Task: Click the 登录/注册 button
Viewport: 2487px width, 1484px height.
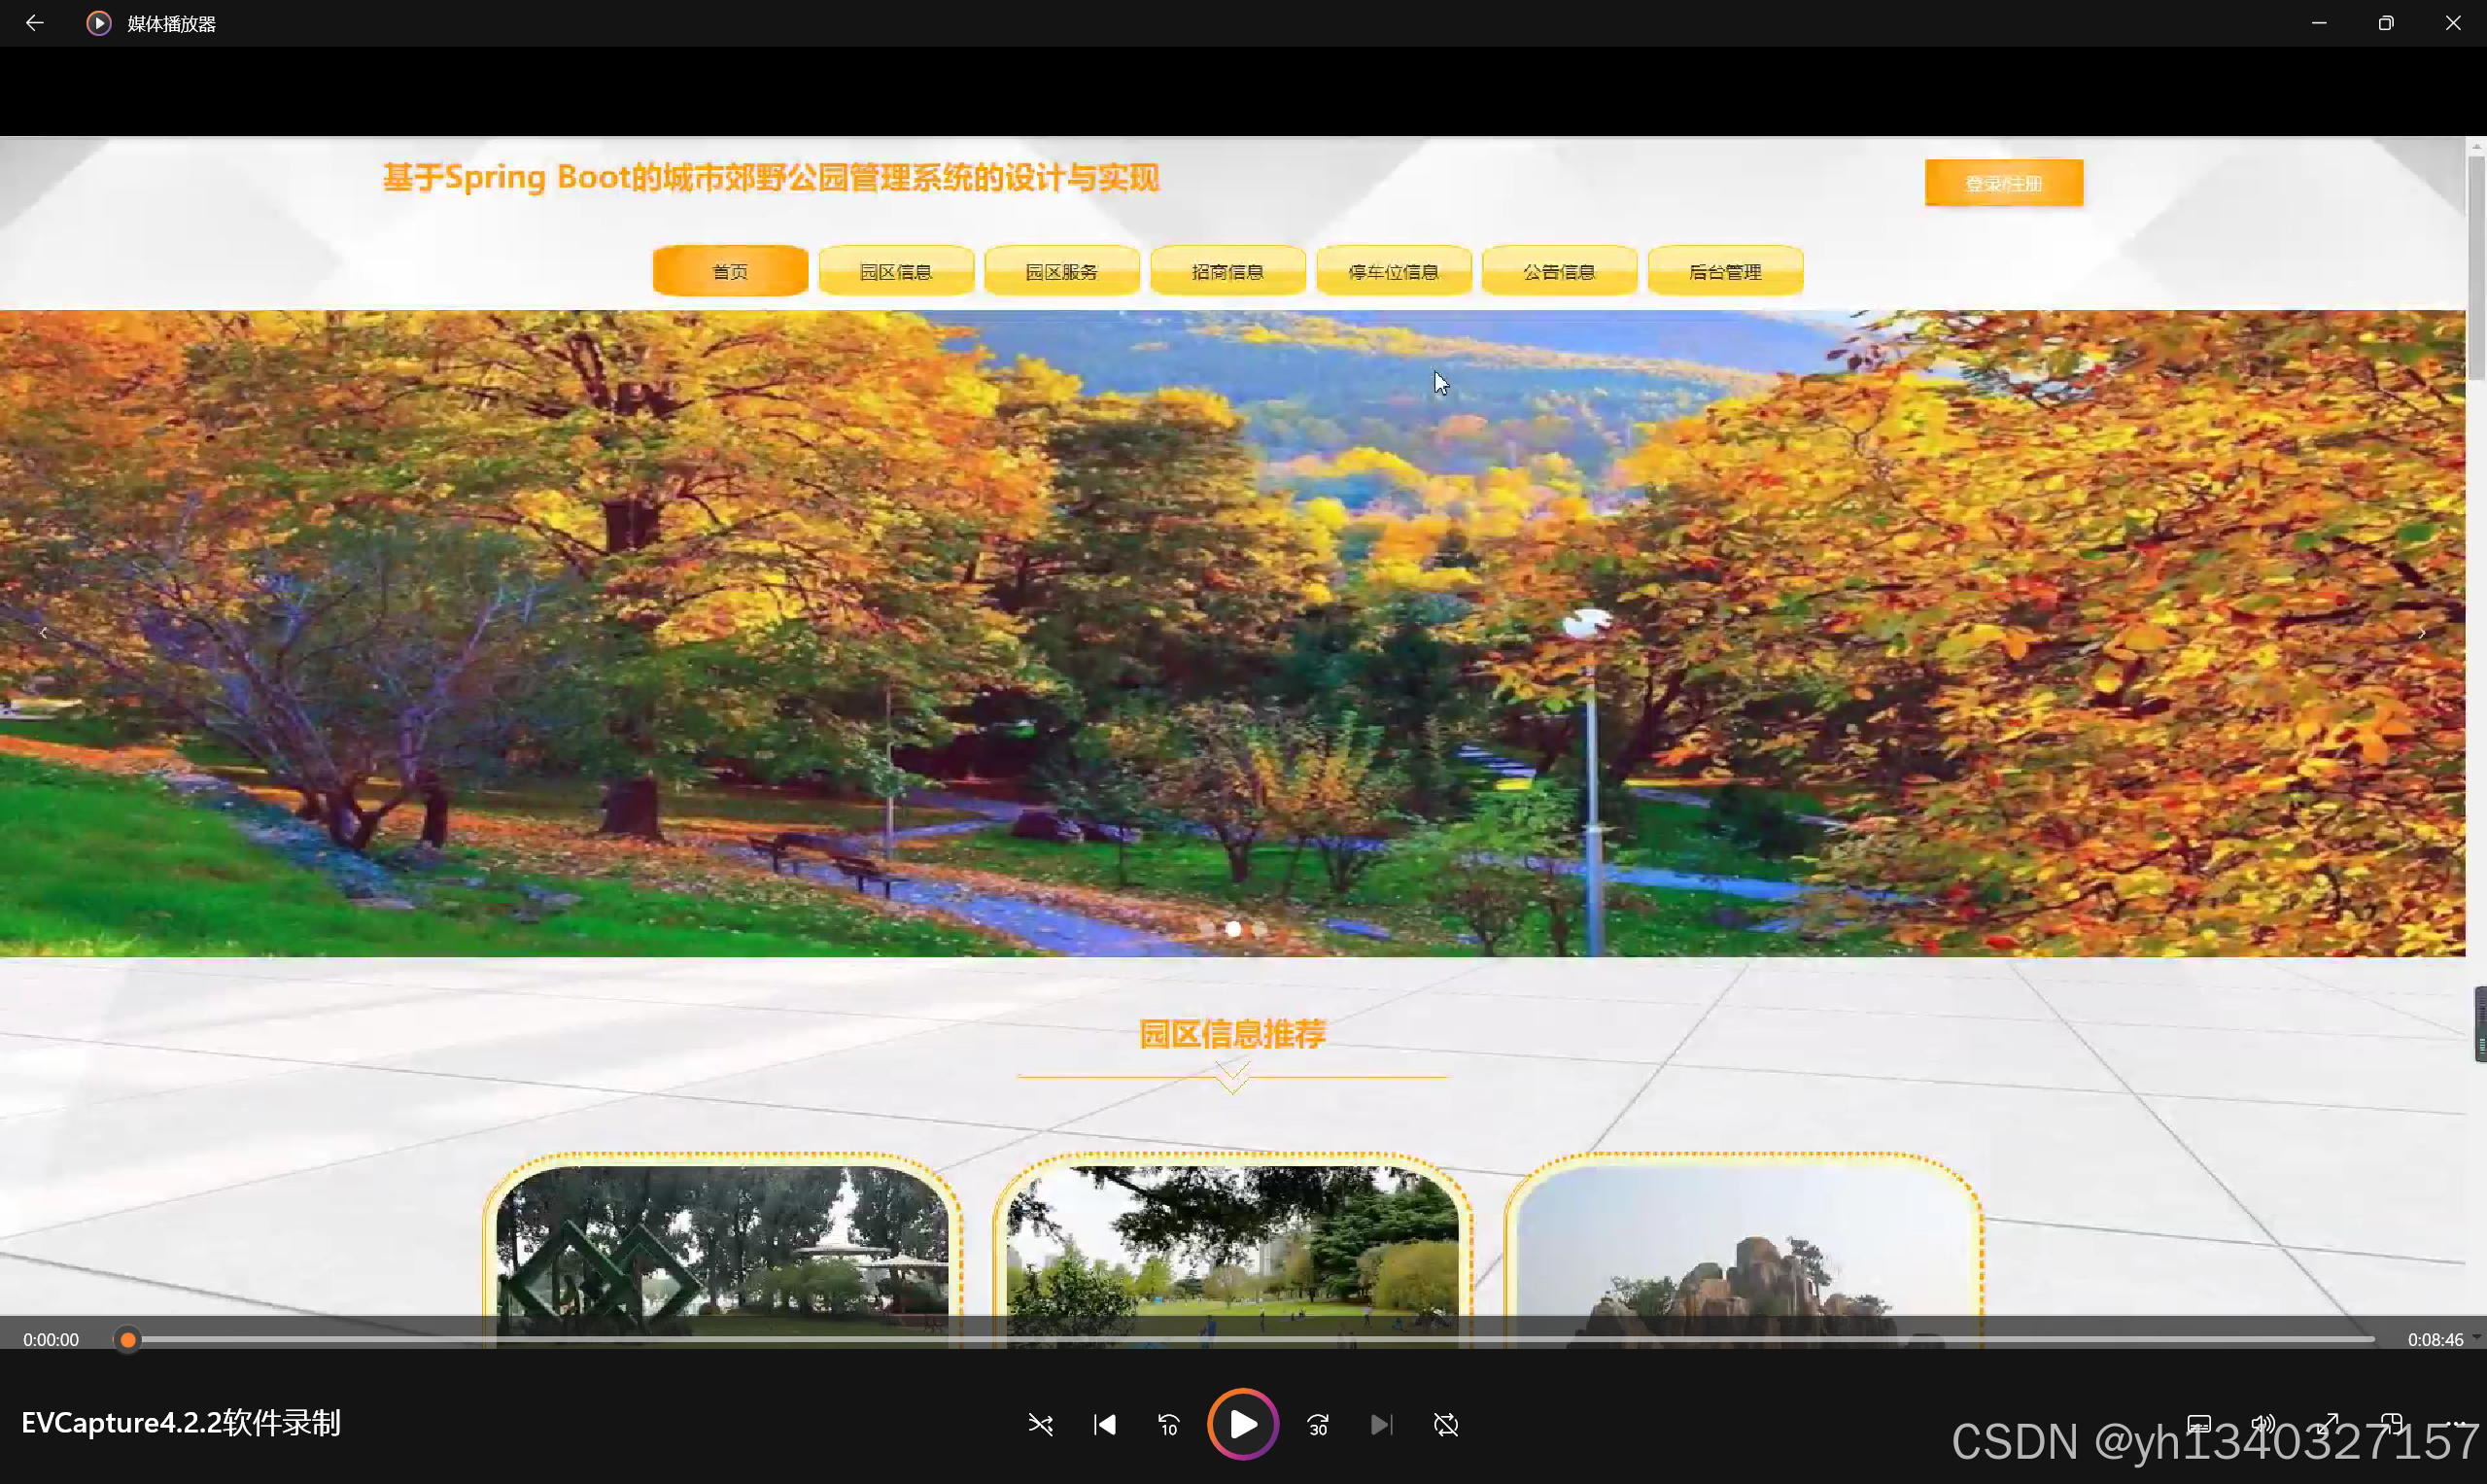Action: pyautogui.click(x=2003, y=183)
